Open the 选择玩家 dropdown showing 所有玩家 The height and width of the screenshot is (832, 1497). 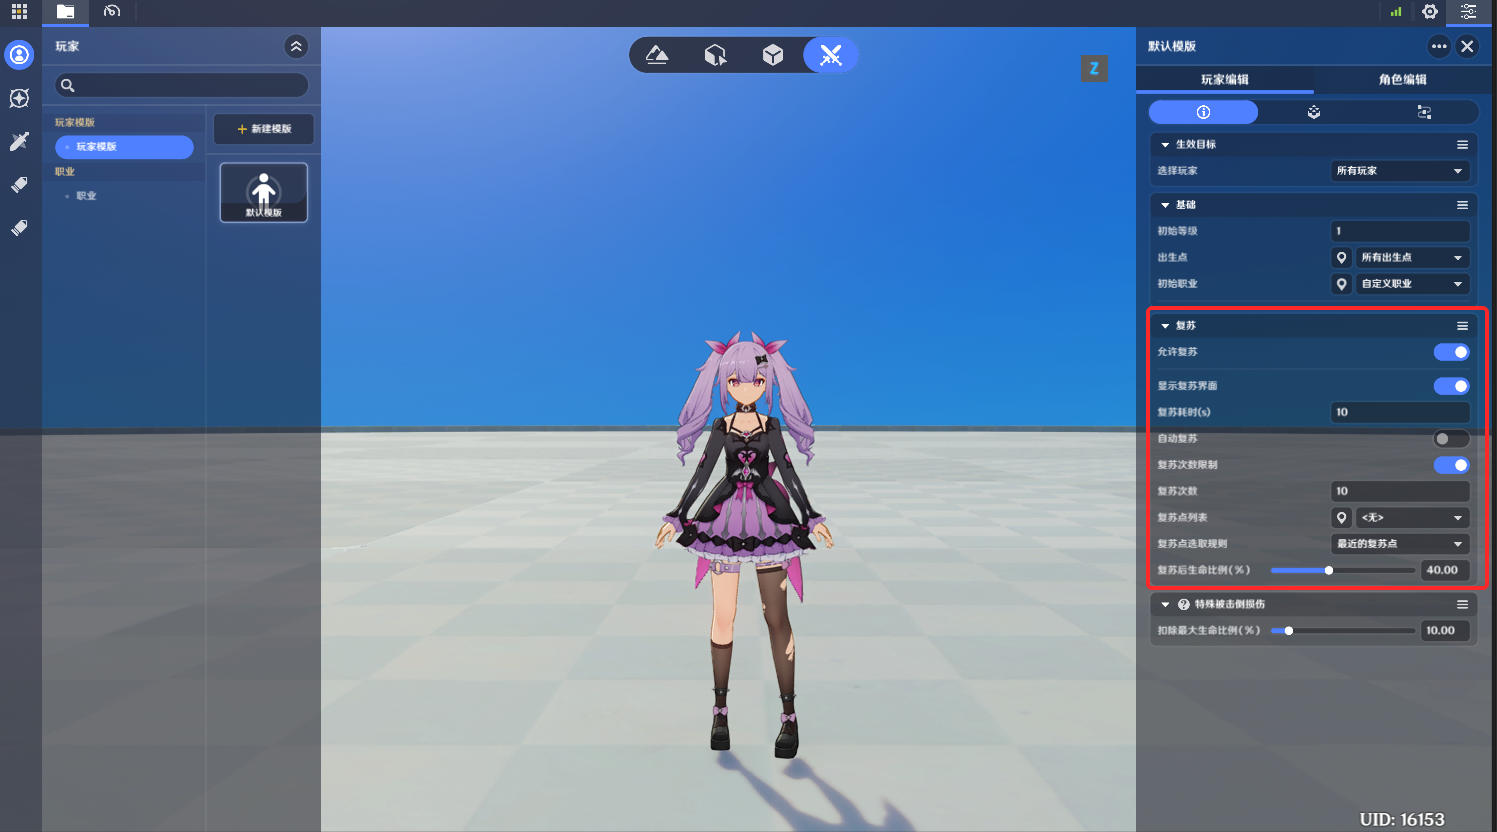click(x=1399, y=171)
